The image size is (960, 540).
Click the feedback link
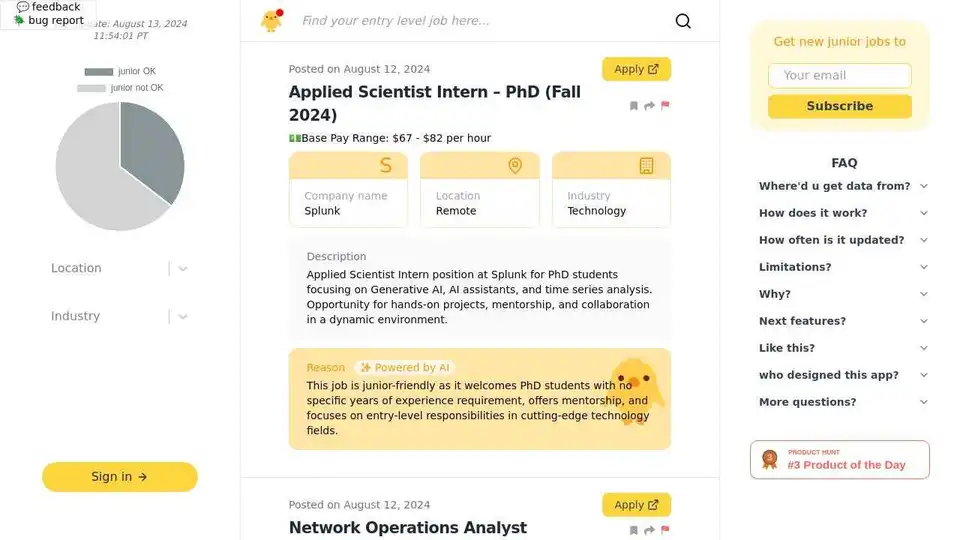[x=48, y=7]
